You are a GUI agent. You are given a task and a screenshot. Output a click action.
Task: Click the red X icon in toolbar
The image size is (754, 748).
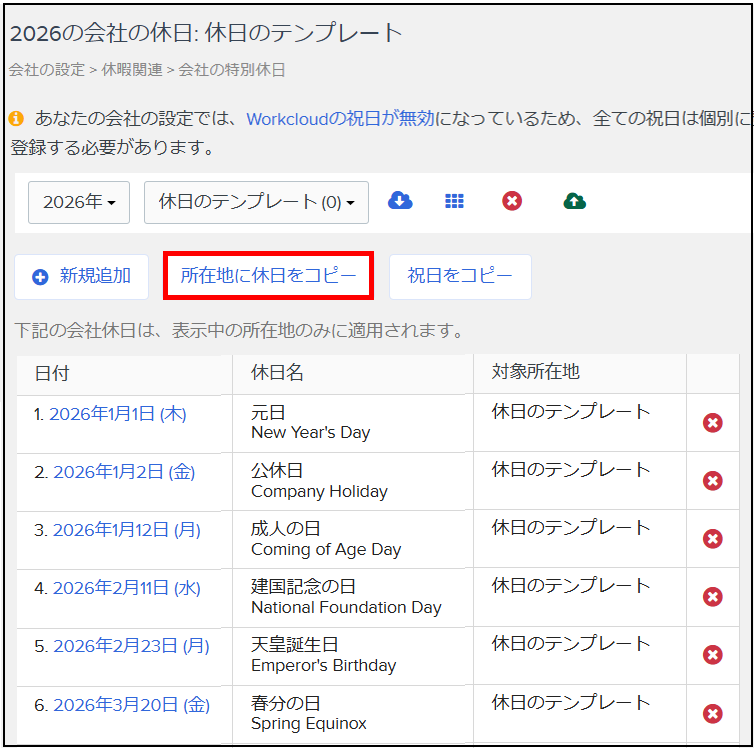click(x=512, y=201)
